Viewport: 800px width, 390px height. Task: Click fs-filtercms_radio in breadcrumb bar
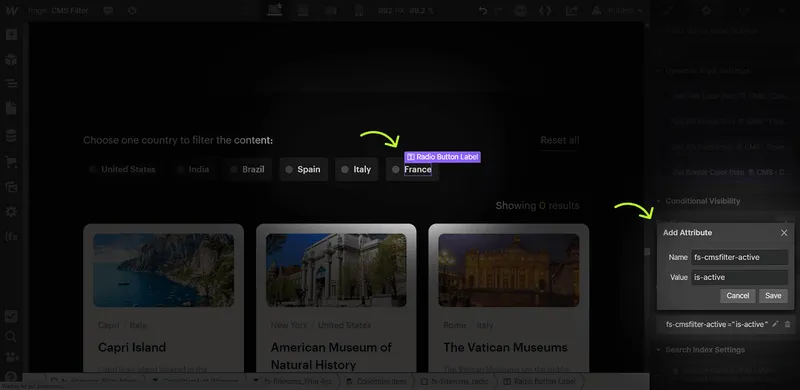[x=455, y=381]
